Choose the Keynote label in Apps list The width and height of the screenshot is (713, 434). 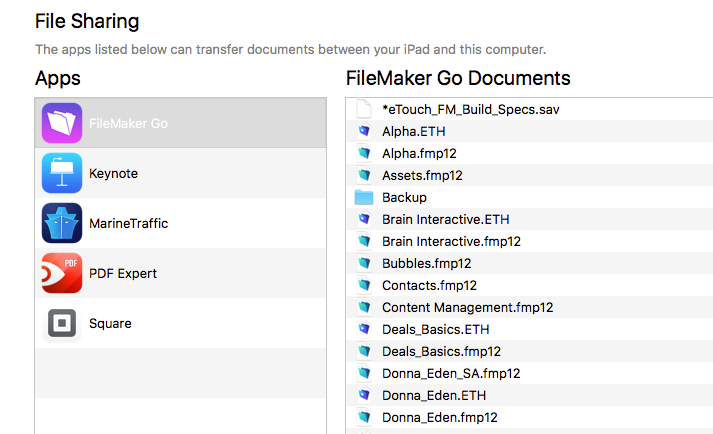tap(113, 173)
